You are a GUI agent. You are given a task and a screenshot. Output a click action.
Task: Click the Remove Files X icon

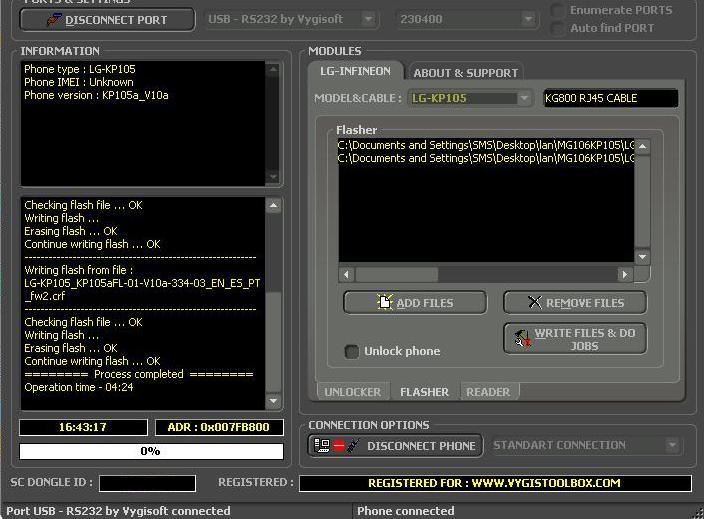535,302
